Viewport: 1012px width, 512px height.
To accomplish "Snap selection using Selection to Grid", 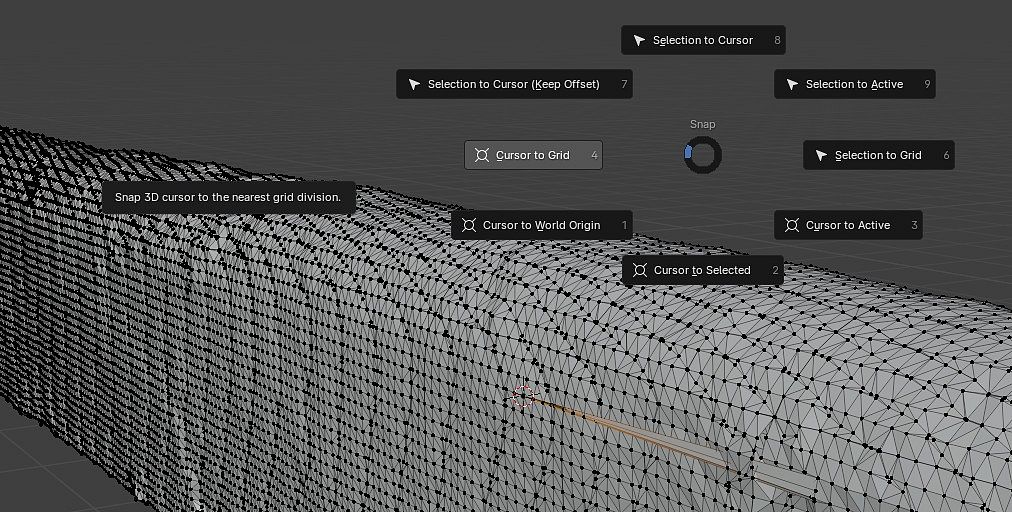I will (x=878, y=156).
